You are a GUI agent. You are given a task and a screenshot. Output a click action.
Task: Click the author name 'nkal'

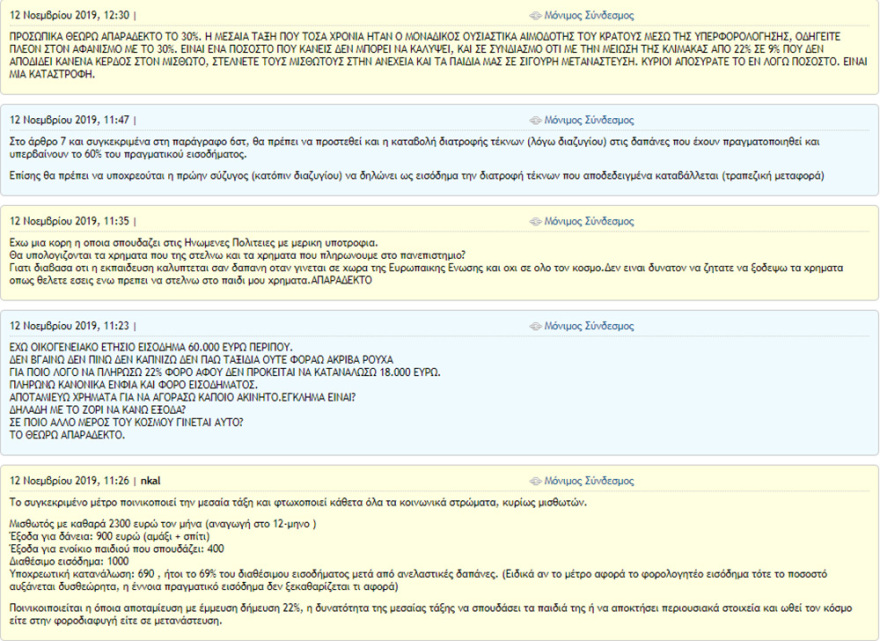152,481
